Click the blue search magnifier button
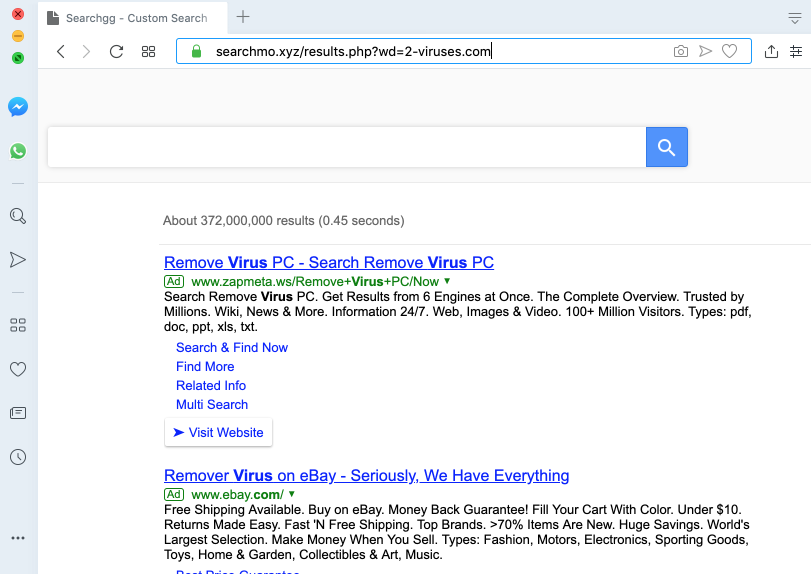 pos(667,147)
